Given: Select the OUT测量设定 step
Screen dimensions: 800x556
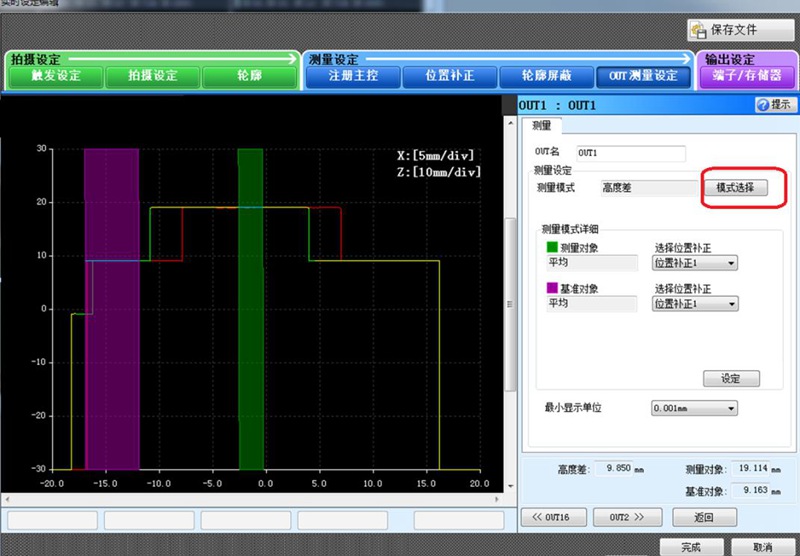Looking at the screenshot, I should [x=643, y=76].
